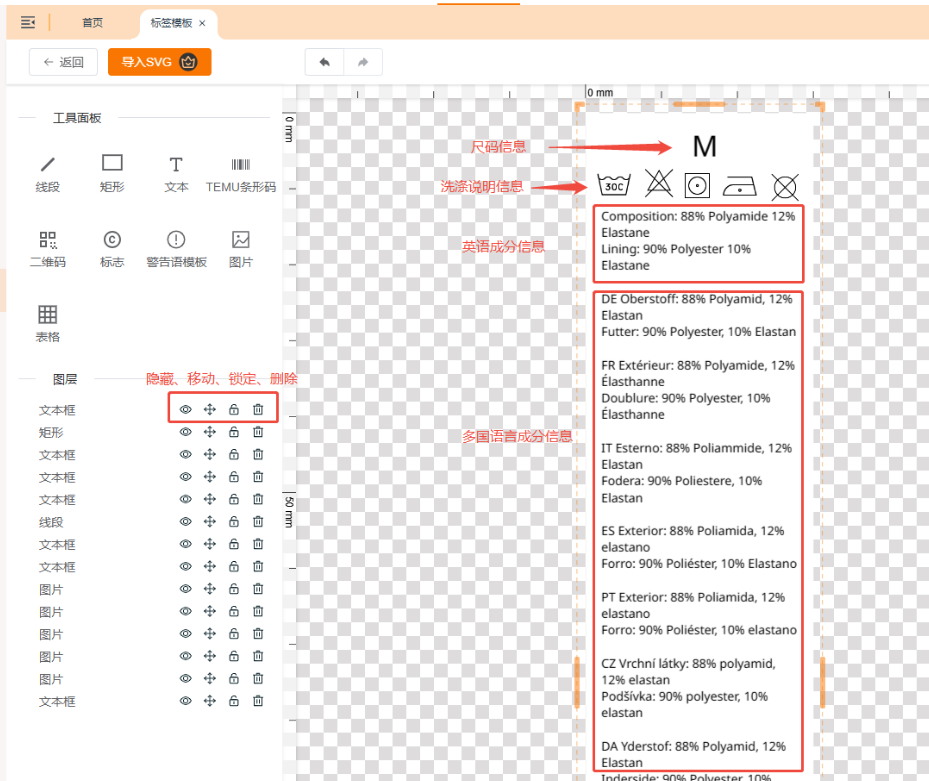Screen dimensions: 929x781
Task: Select the 线段 line tool
Action: click(x=47, y=173)
